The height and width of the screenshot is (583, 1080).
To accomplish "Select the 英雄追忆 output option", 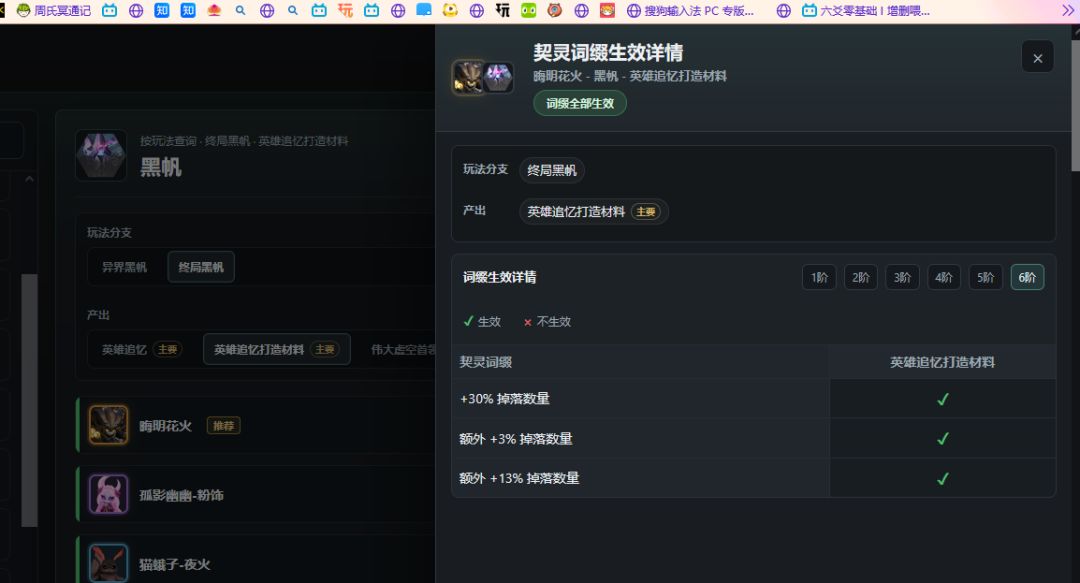I will (141, 349).
